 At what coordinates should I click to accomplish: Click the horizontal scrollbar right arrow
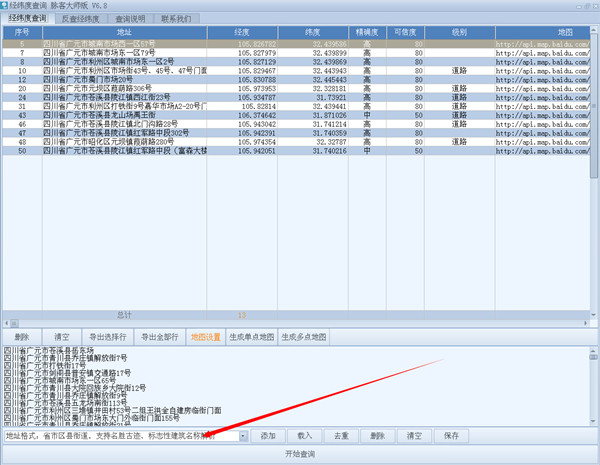[x=586, y=323]
